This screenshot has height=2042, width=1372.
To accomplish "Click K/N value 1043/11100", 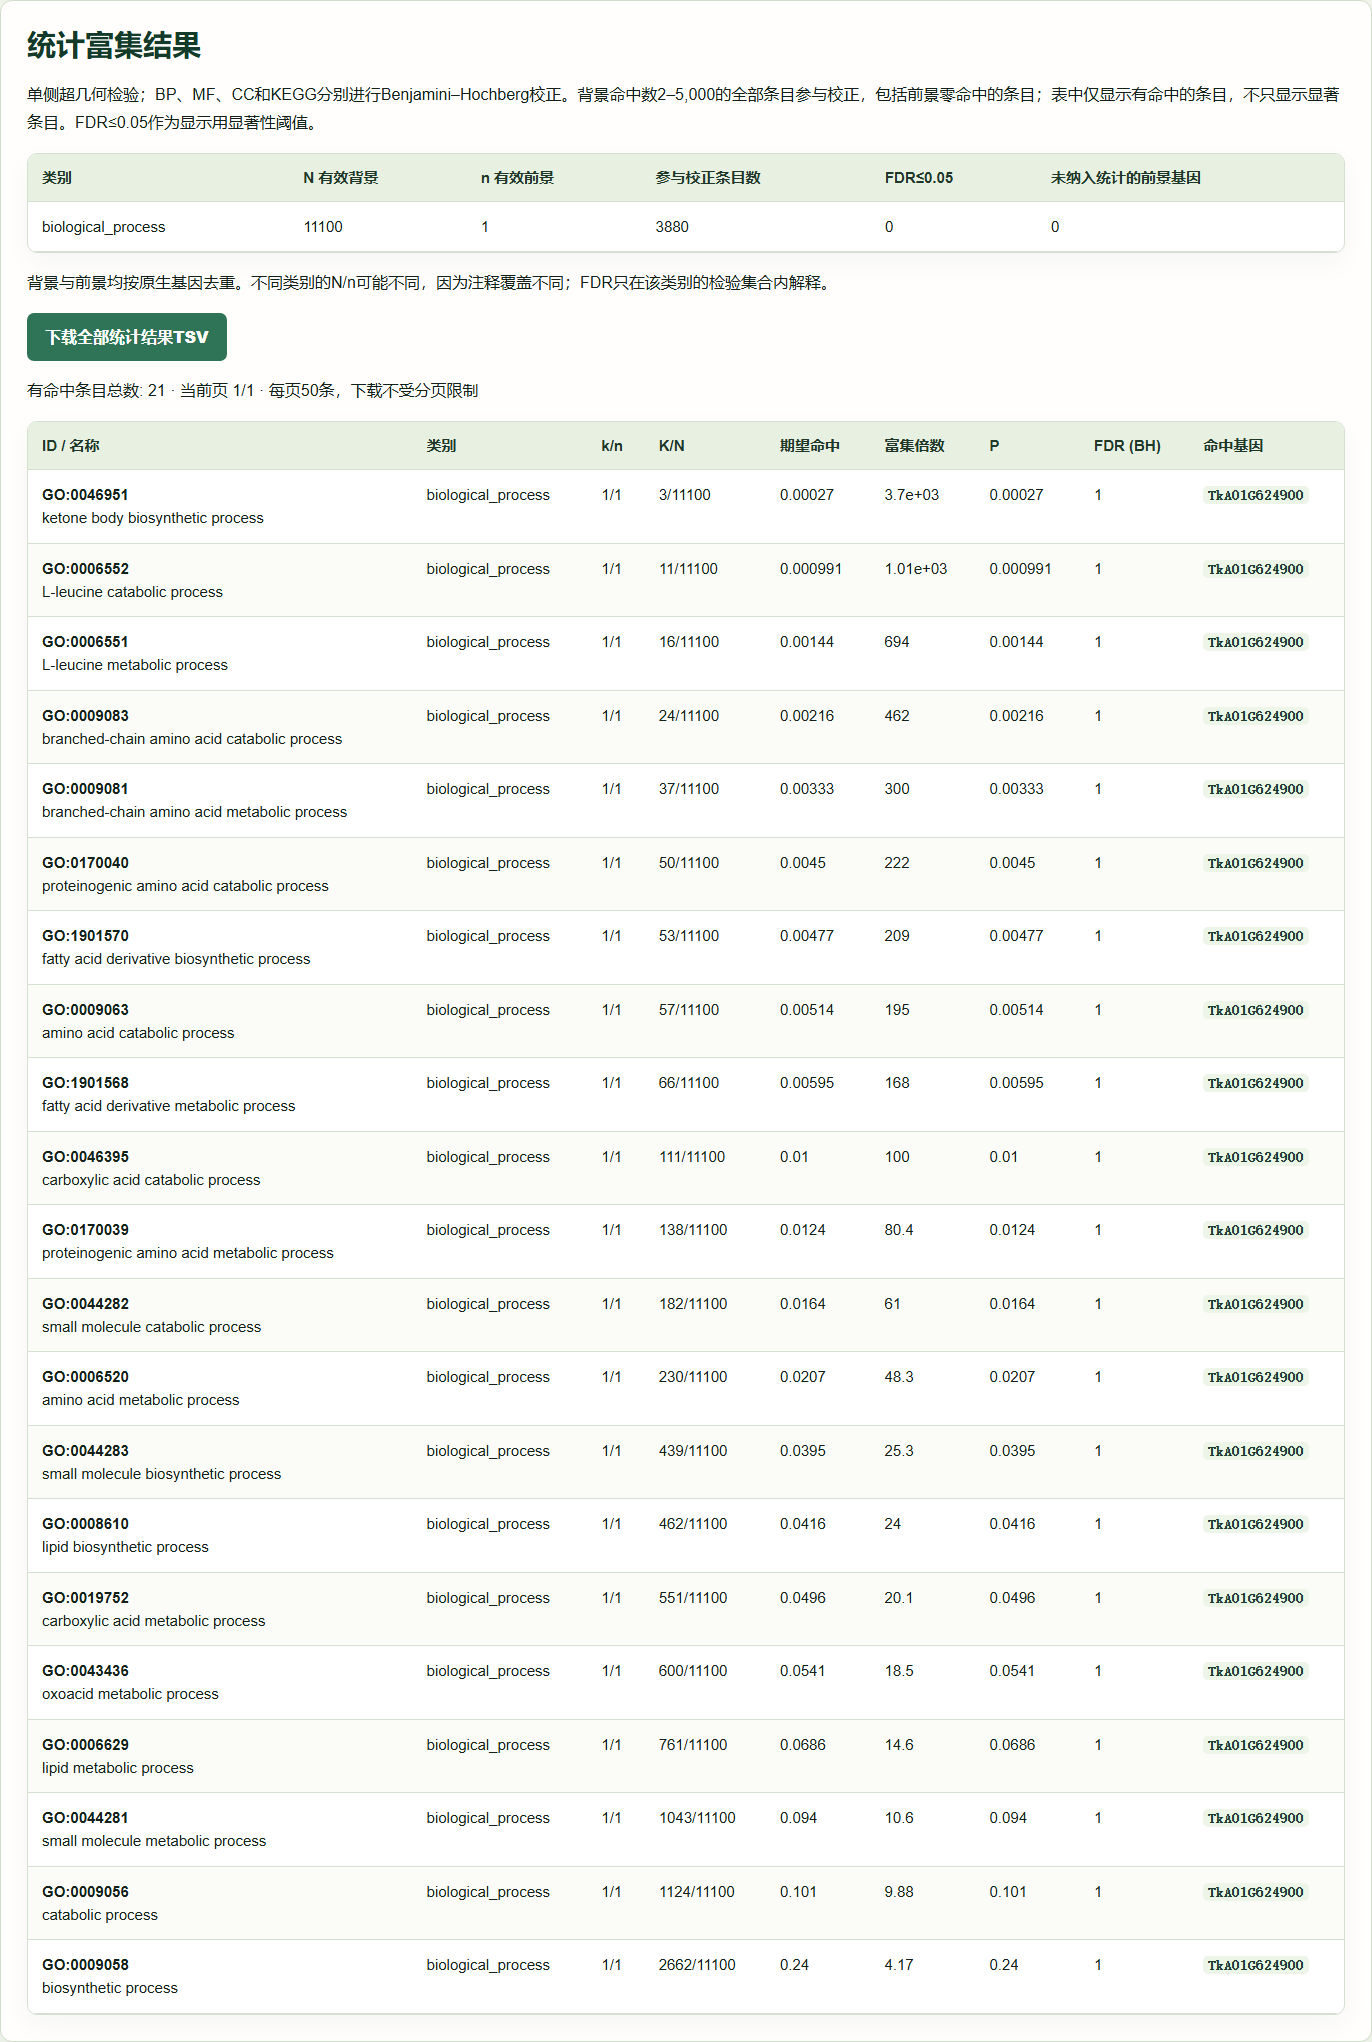I will 697,1818.
